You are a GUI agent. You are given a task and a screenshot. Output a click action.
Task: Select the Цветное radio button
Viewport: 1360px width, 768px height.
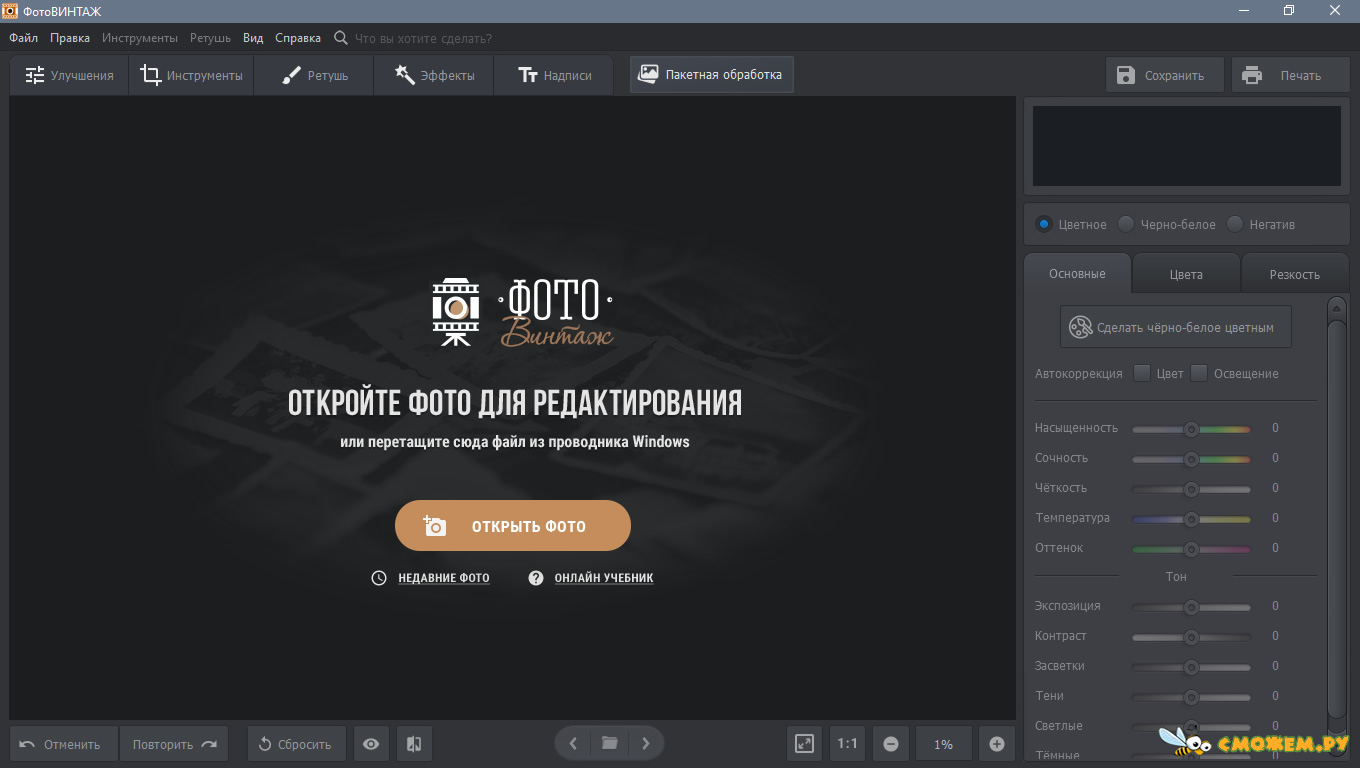click(x=1044, y=224)
